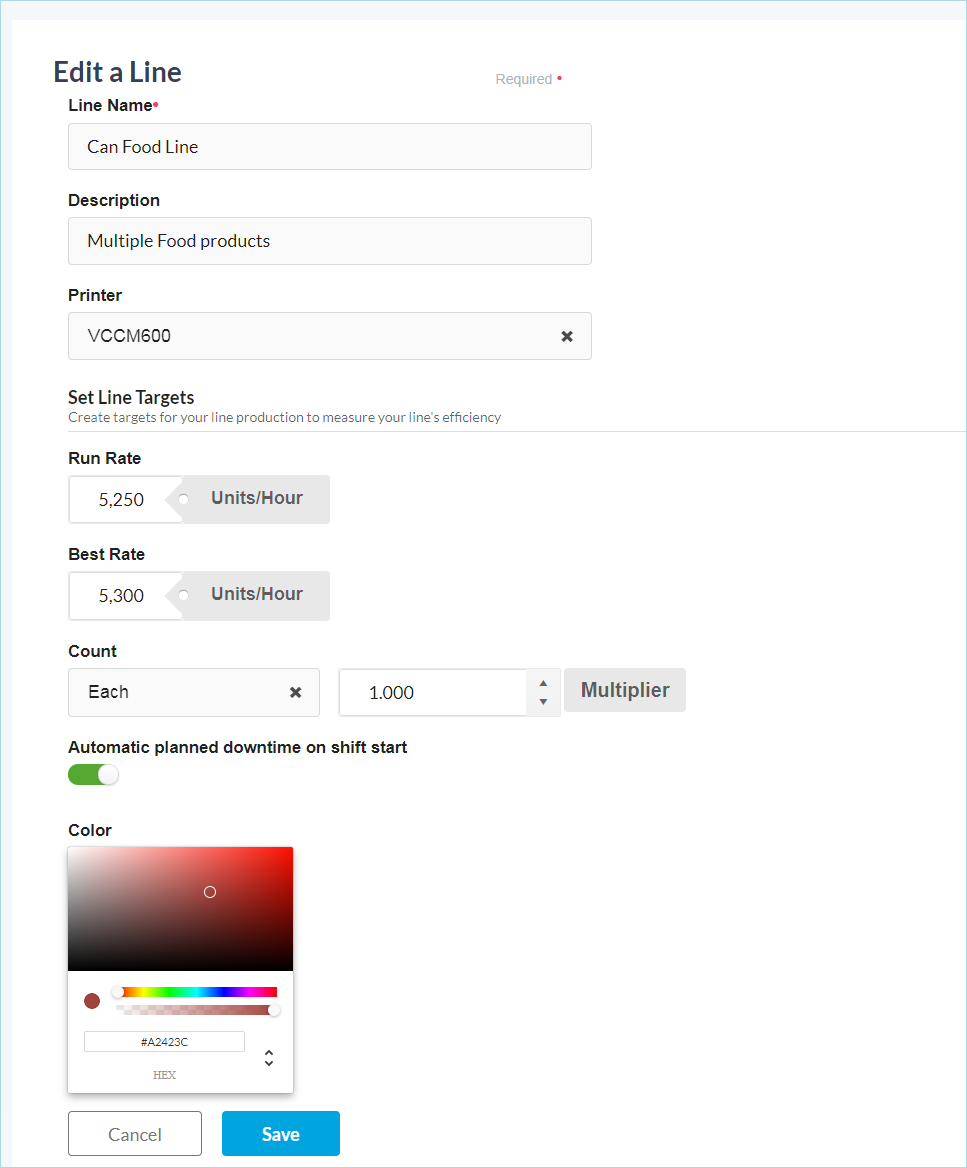The width and height of the screenshot is (967, 1168).
Task: Open the Printer dropdown
Action: tap(310, 336)
